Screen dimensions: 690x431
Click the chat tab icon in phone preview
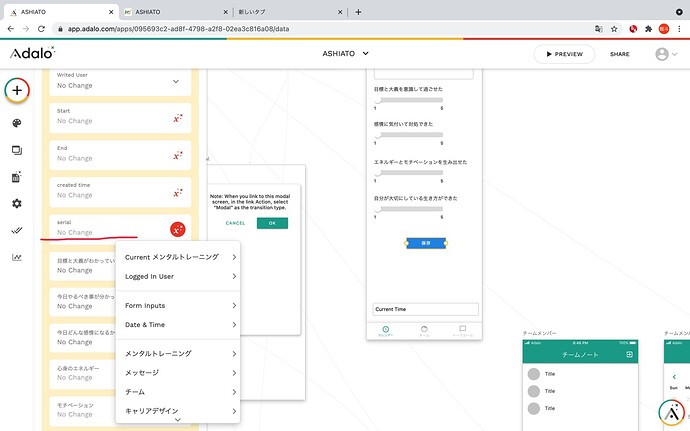coord(462,331)
